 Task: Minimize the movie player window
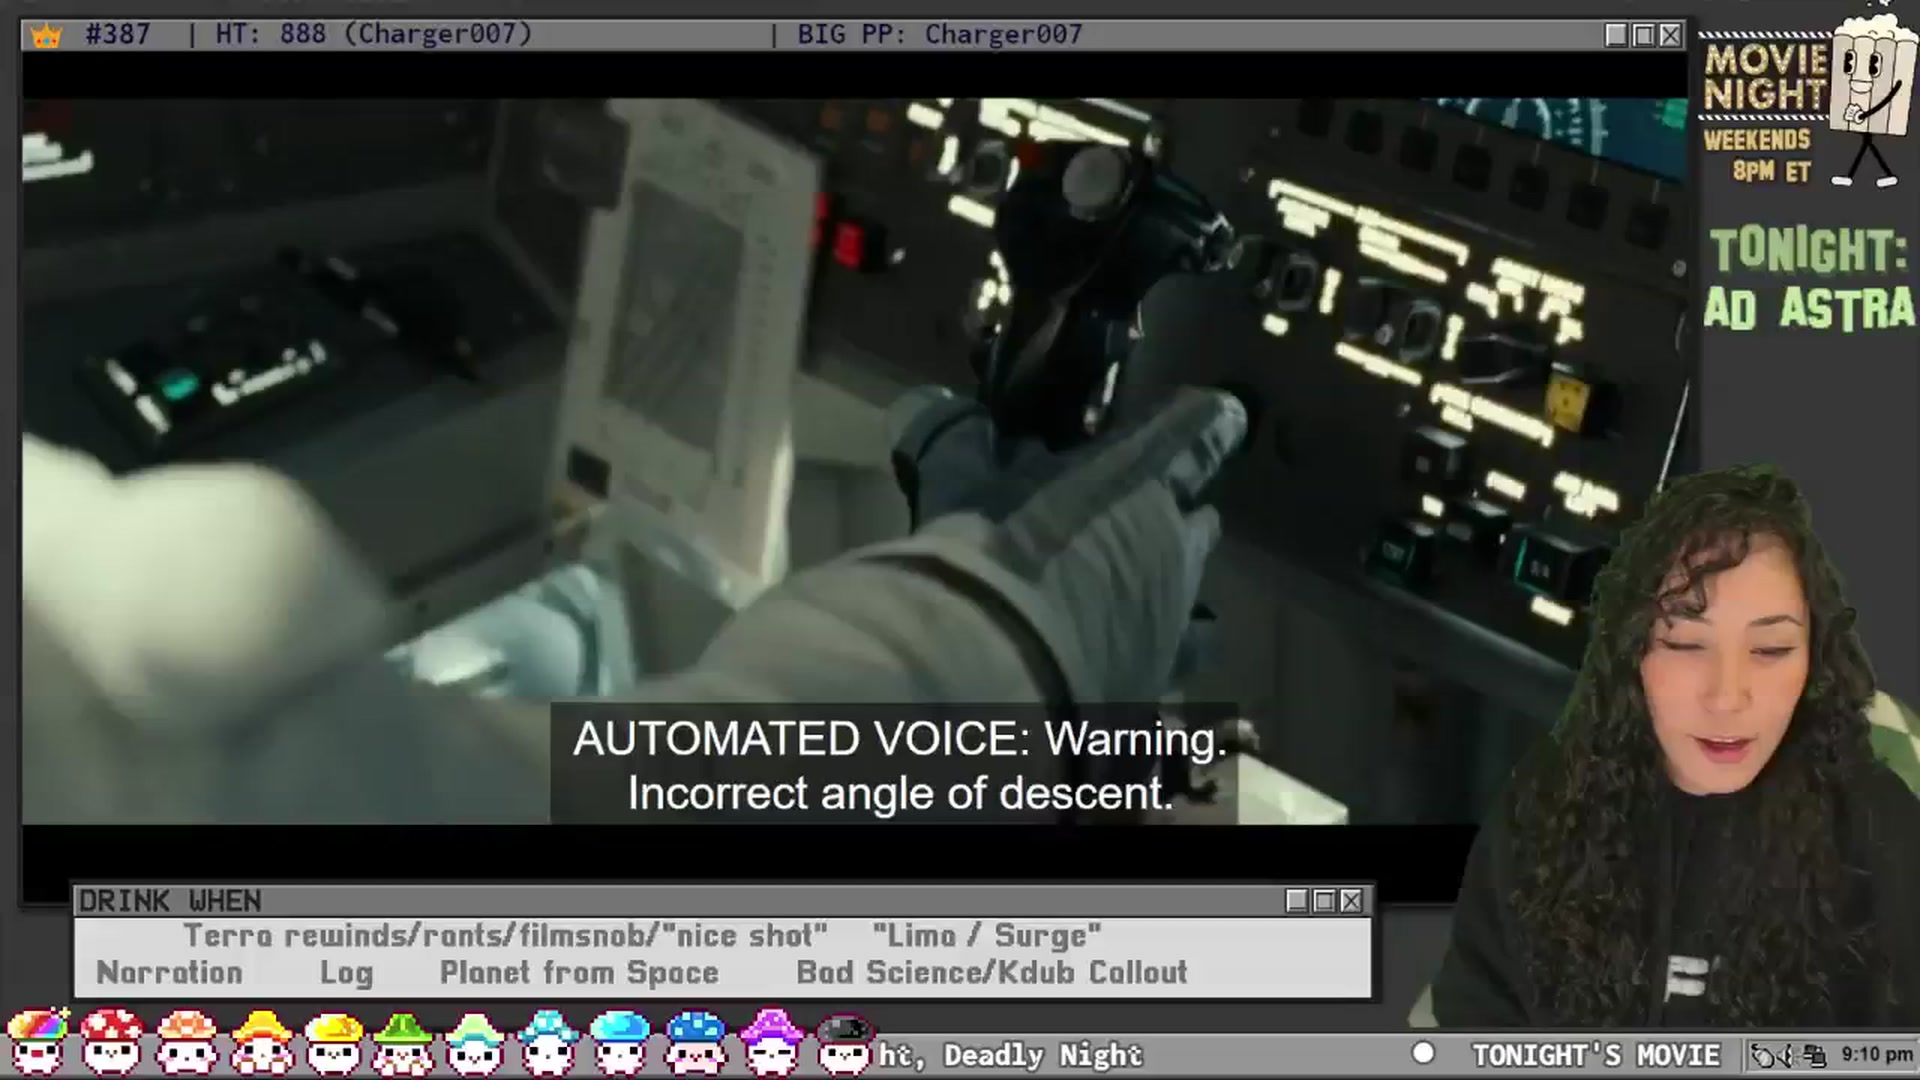tap(1616, 35)
